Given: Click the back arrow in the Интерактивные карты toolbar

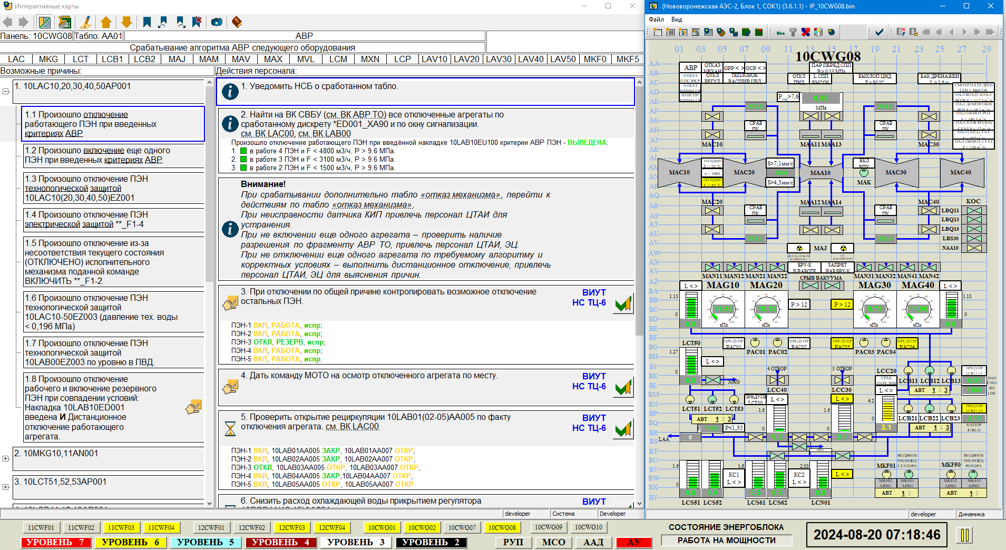Looking at the screenshot, I should pyautogui.click(x=8, y=22).
